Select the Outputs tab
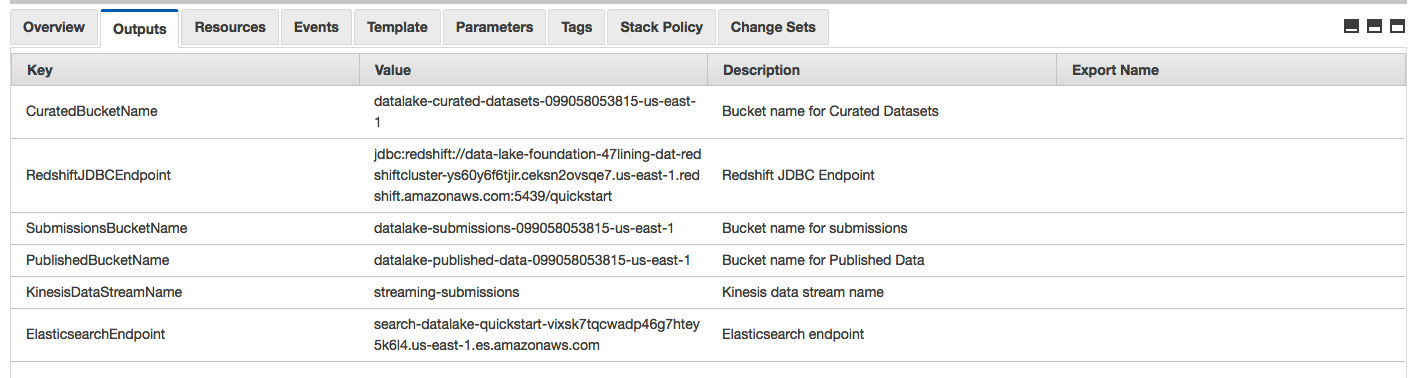Screen dimensions: 1418x378 point(139,28)
